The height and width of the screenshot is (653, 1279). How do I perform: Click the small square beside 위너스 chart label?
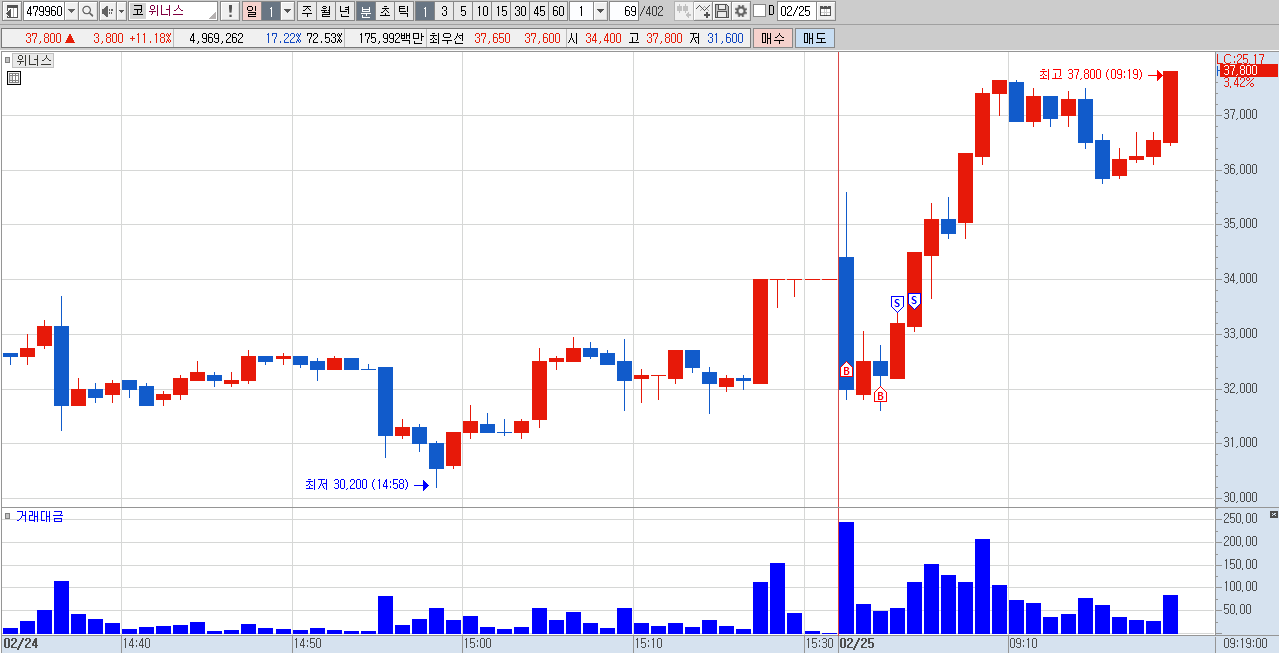click(7, 60)
